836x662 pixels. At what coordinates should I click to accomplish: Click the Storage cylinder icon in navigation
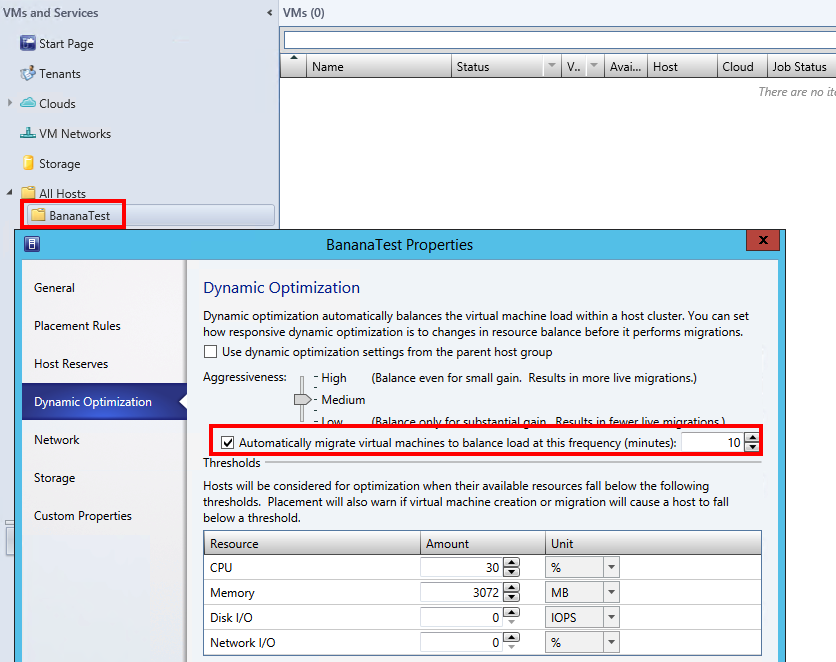(x=28, y=163)
